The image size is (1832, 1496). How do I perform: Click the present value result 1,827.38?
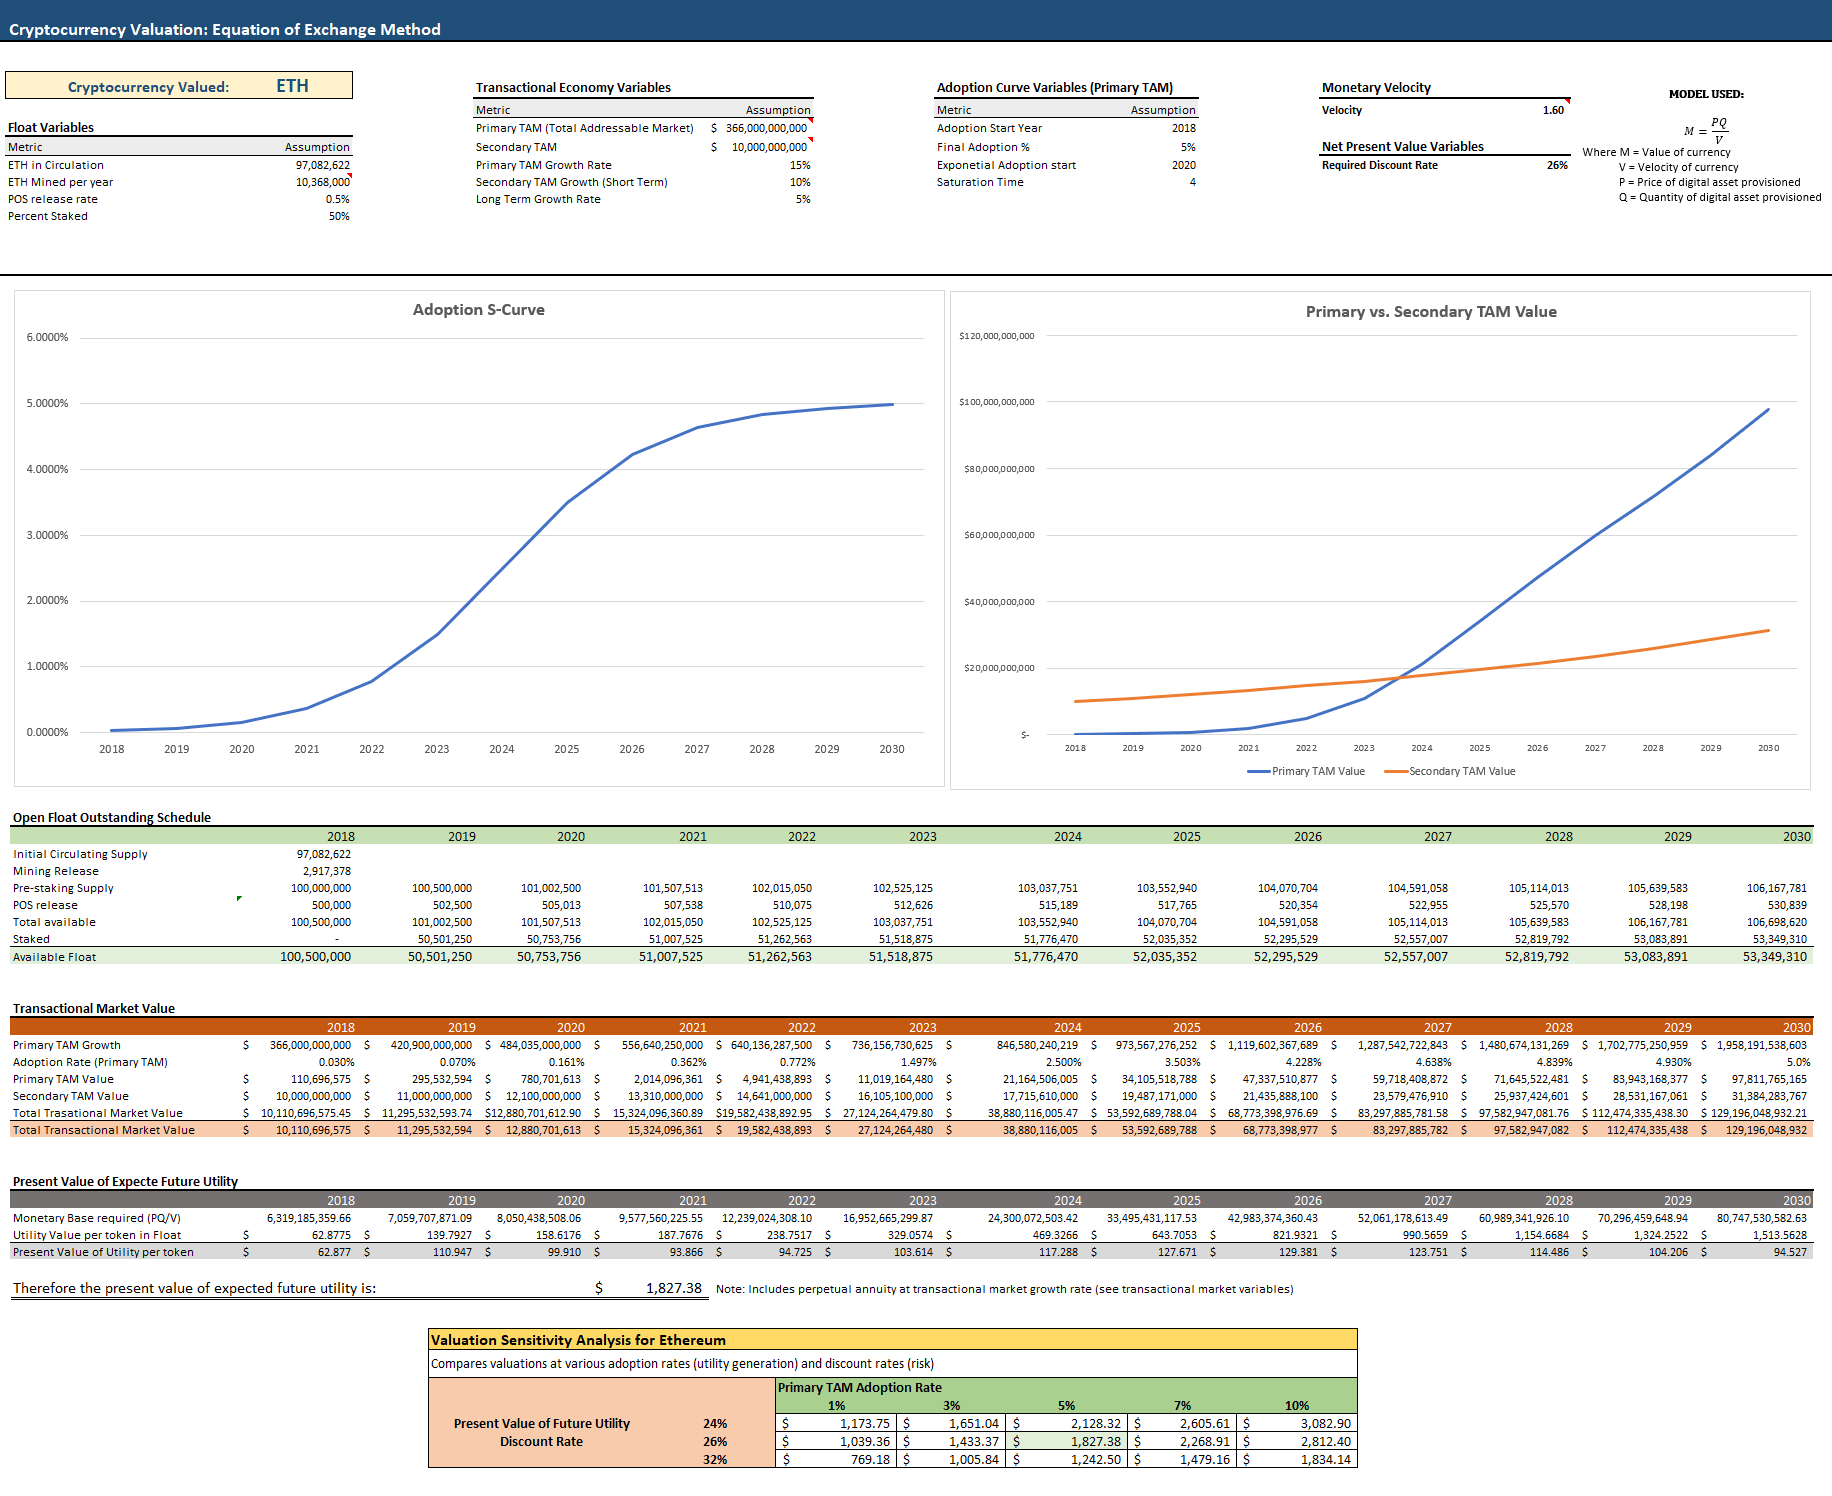673,1288
